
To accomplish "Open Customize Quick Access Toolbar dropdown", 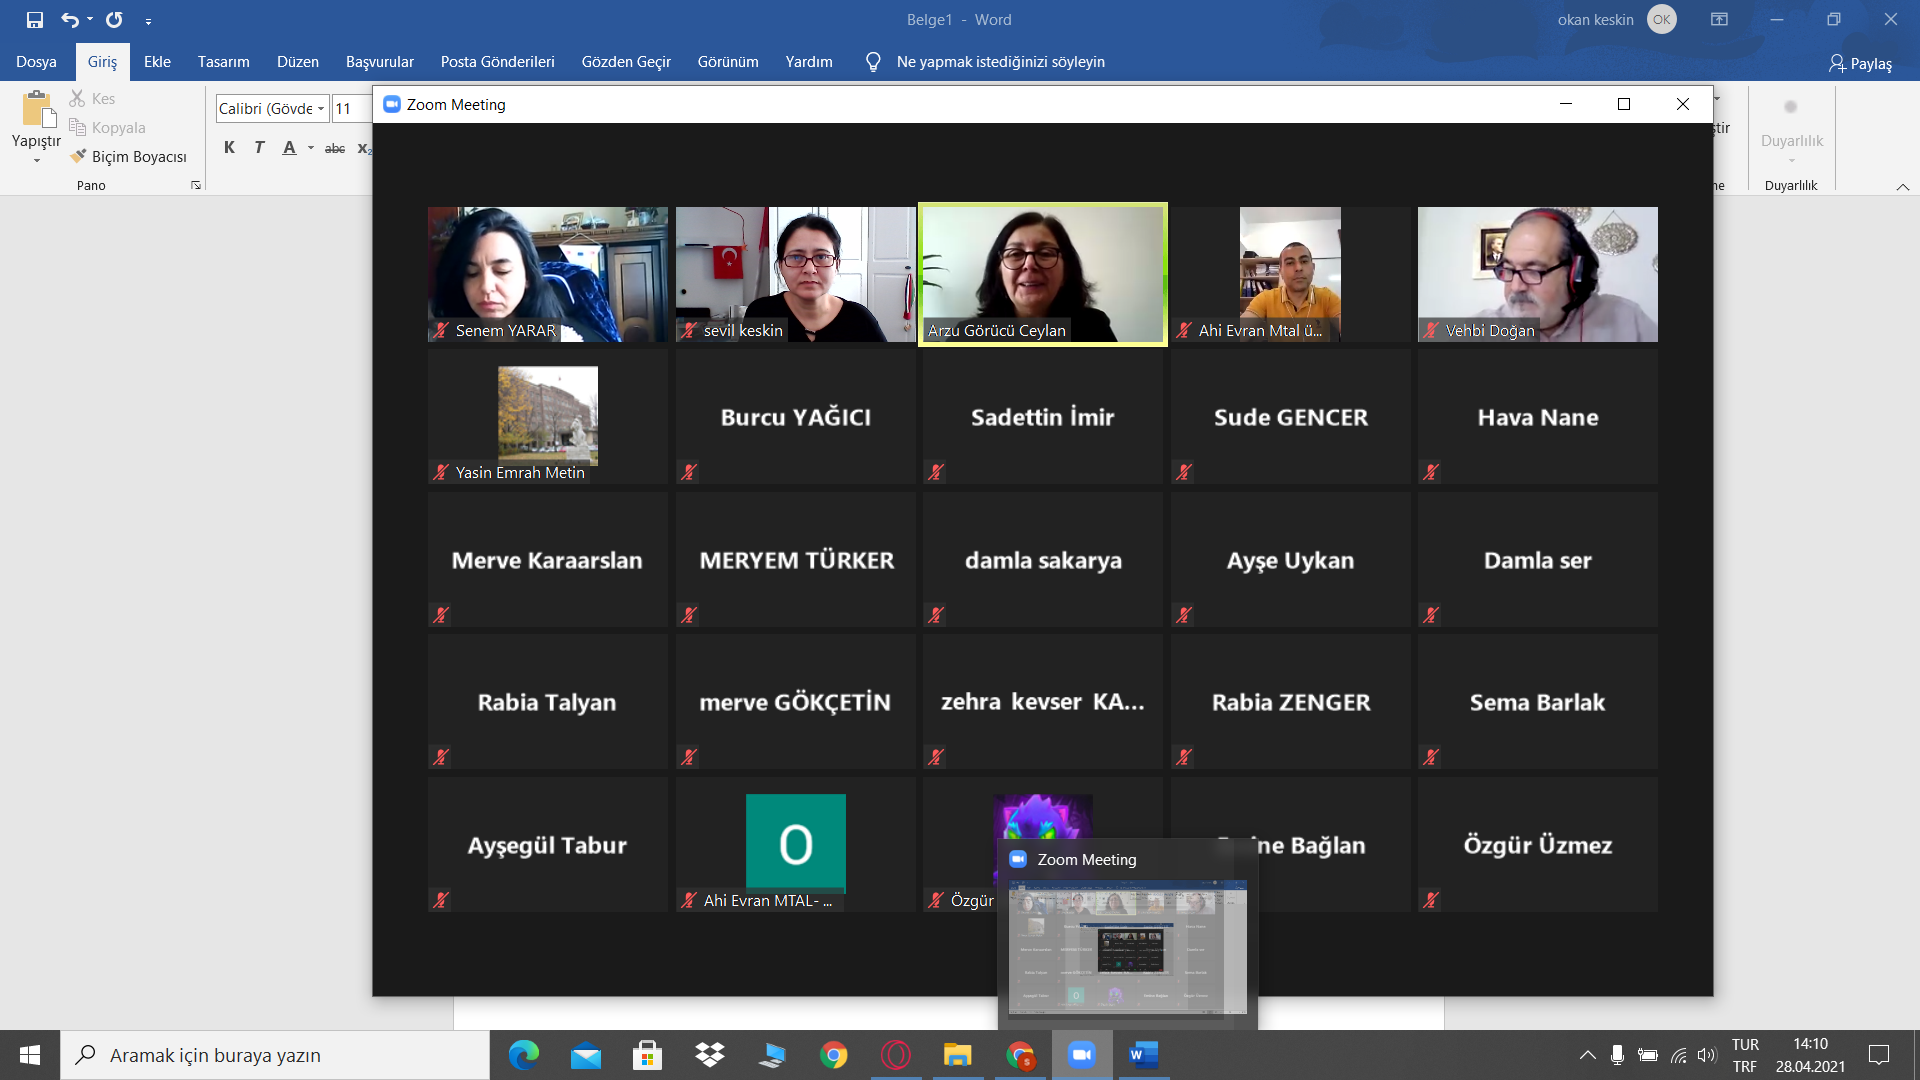I will click(148, 21).
